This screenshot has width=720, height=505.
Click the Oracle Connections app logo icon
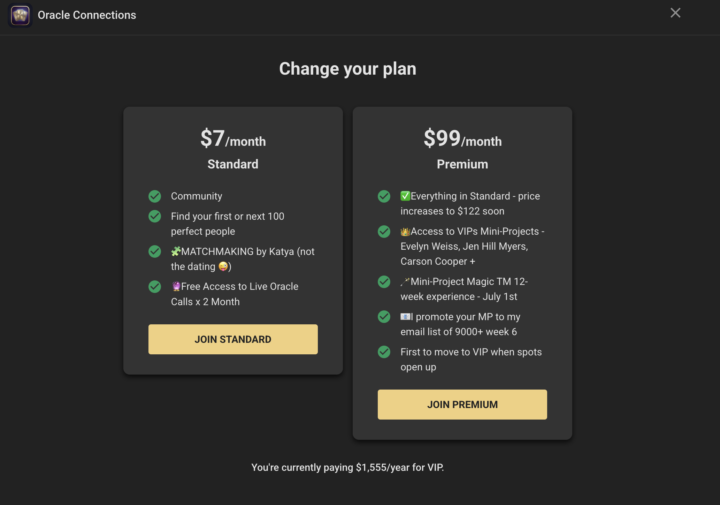pos(20,15)
